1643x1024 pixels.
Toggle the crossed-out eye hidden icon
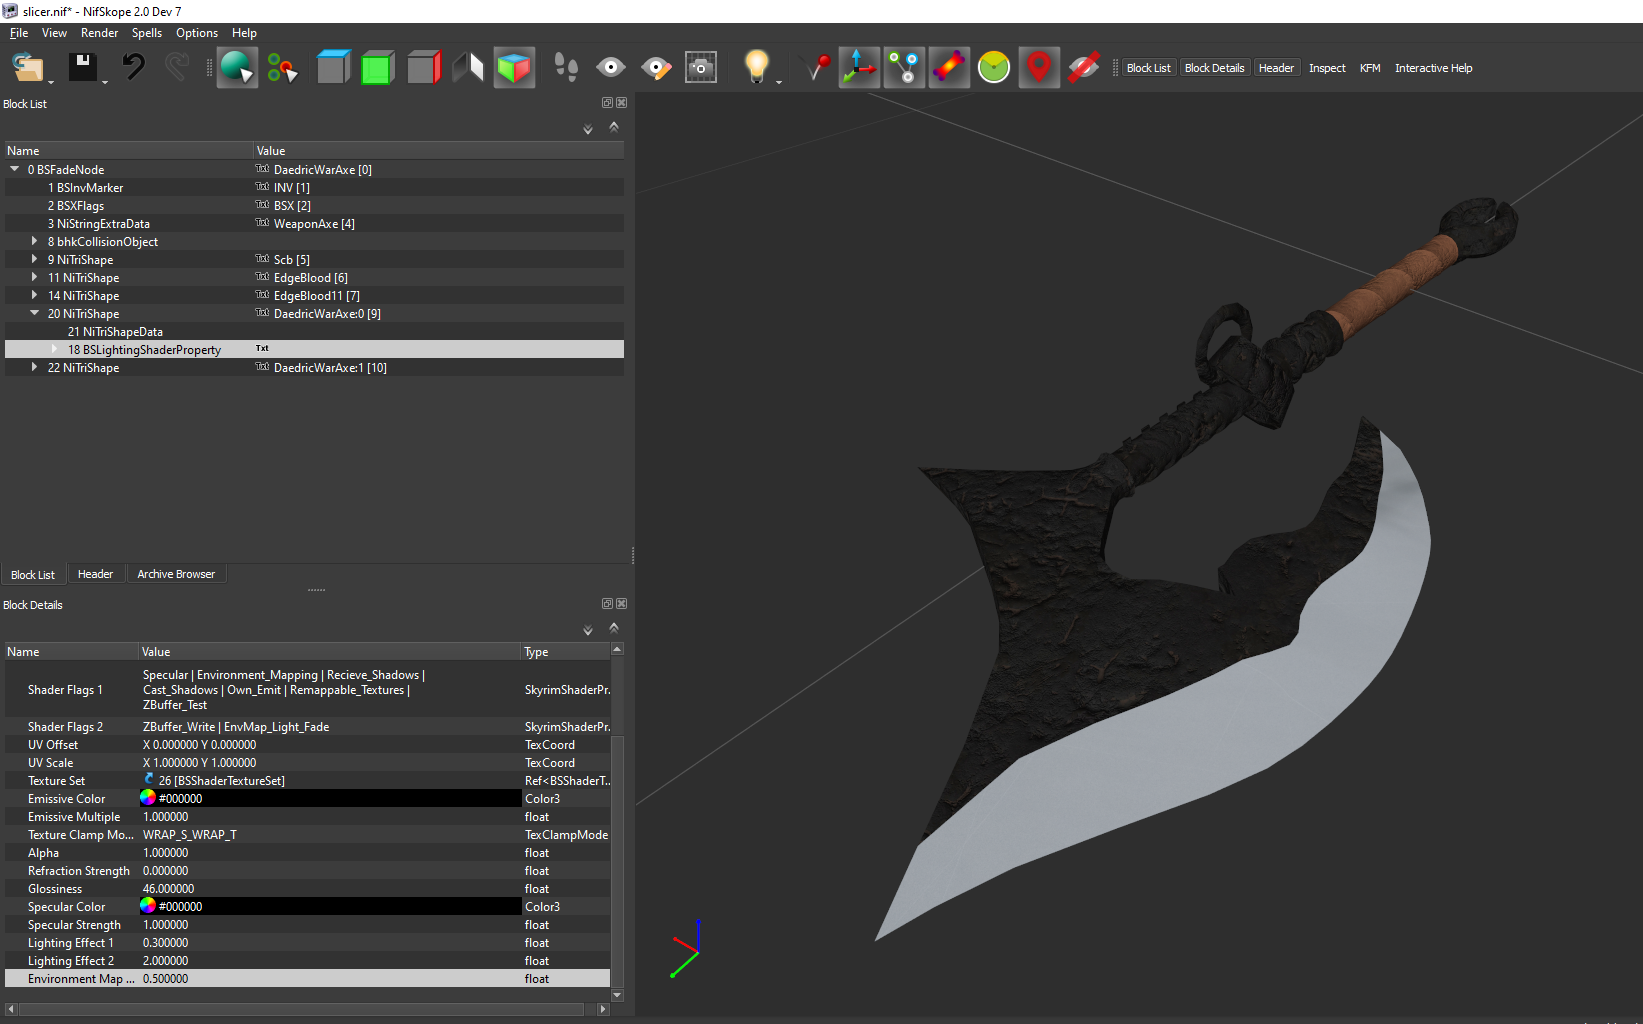1084,68
